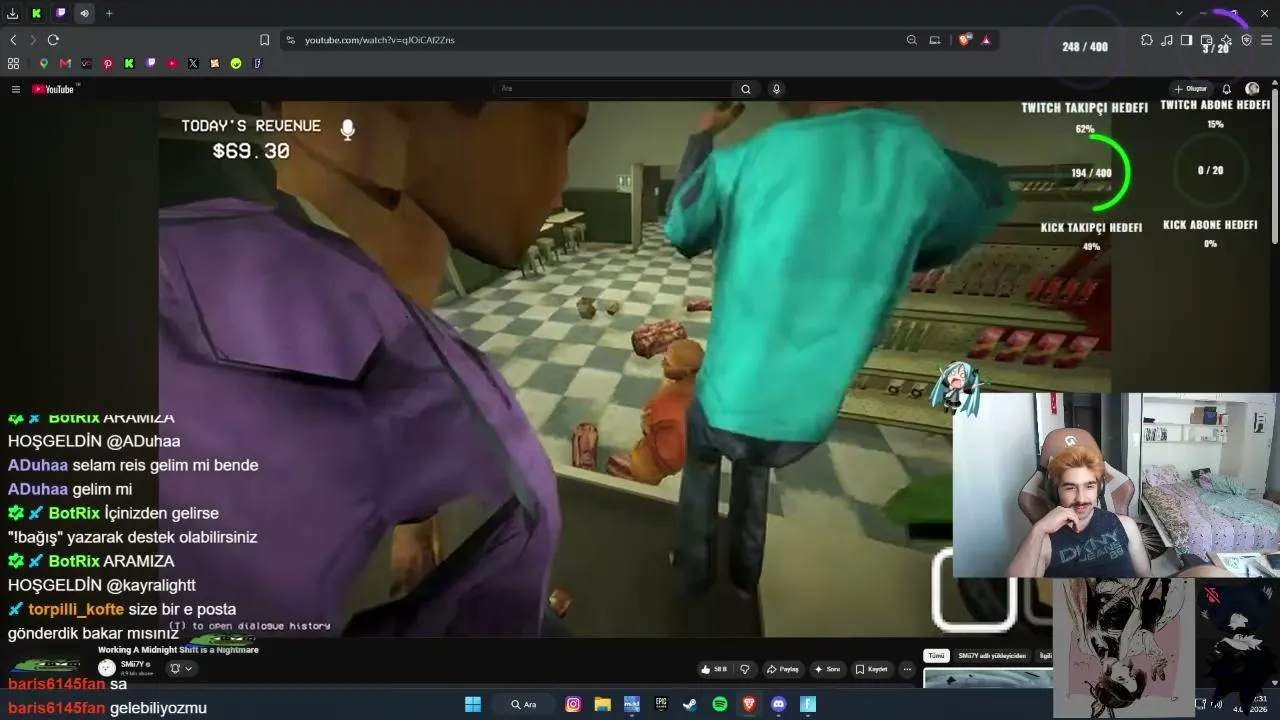Open the Gmail bookmark
This screenshot has height=720, width=1280.
(x=65, y=63)
